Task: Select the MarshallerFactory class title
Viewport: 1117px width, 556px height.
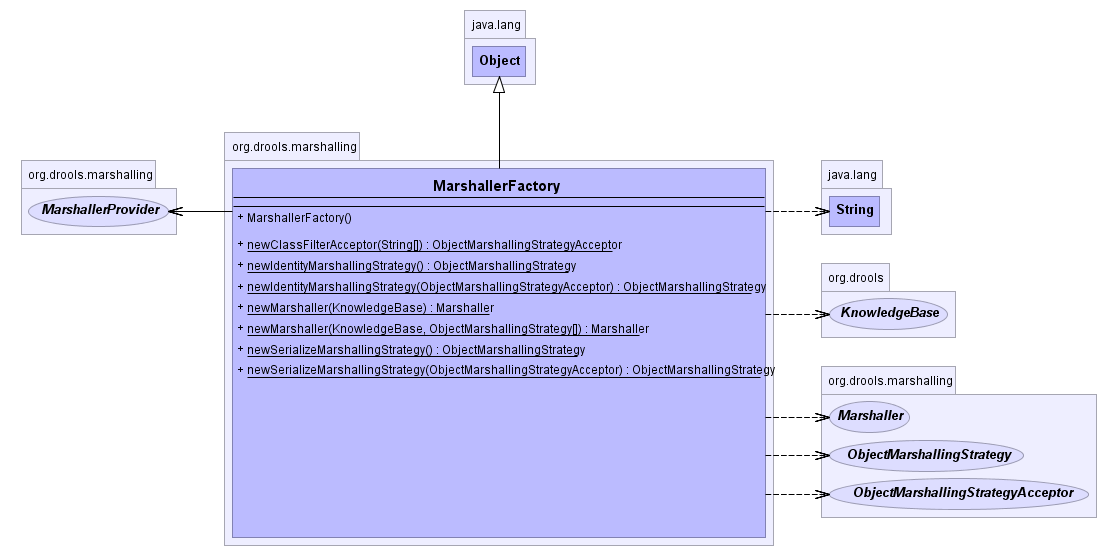Action: [x=497, y=186]
